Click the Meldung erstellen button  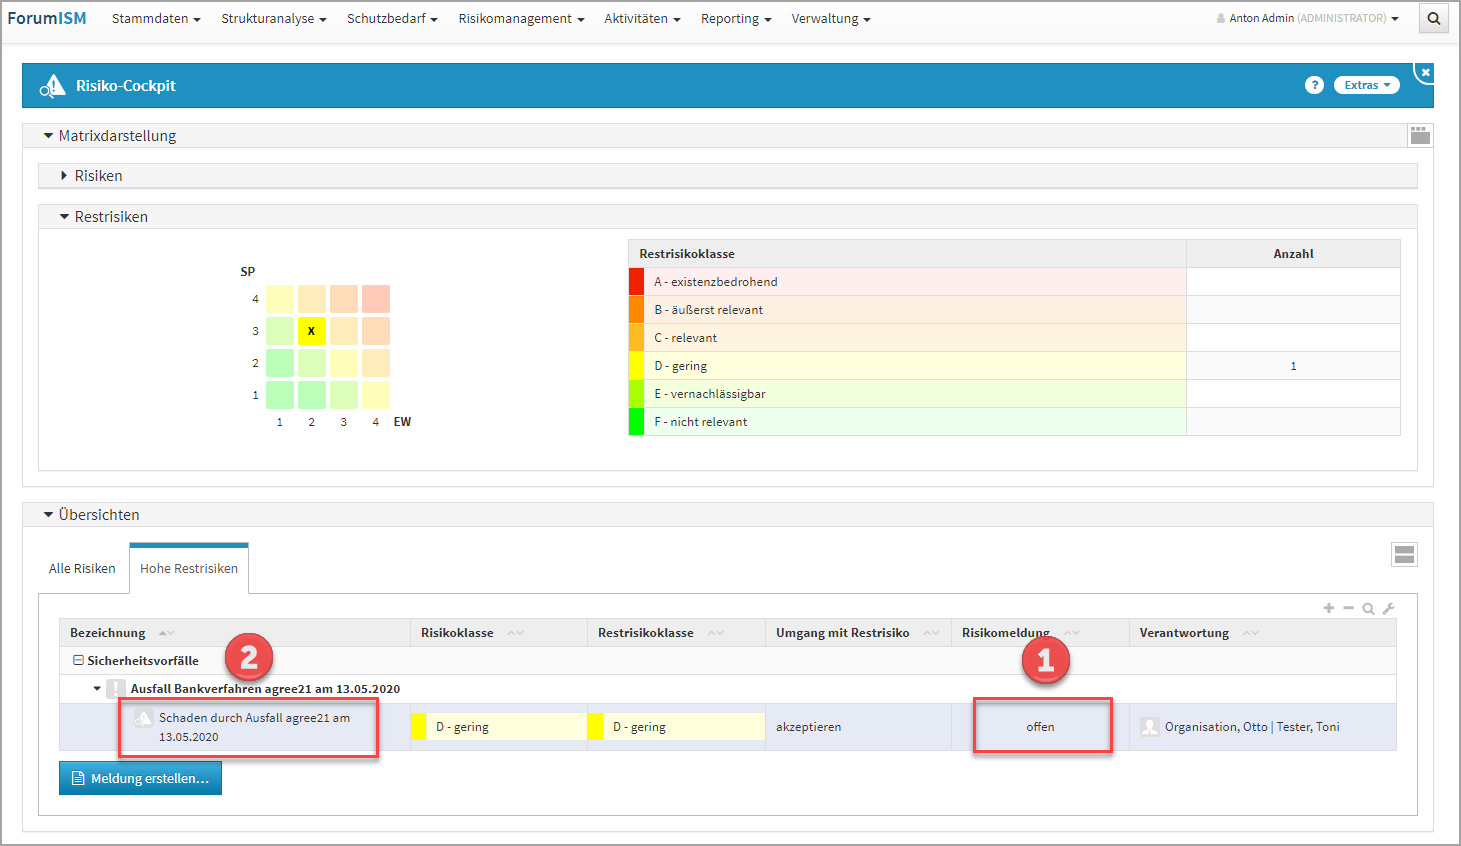pos(140,779)
